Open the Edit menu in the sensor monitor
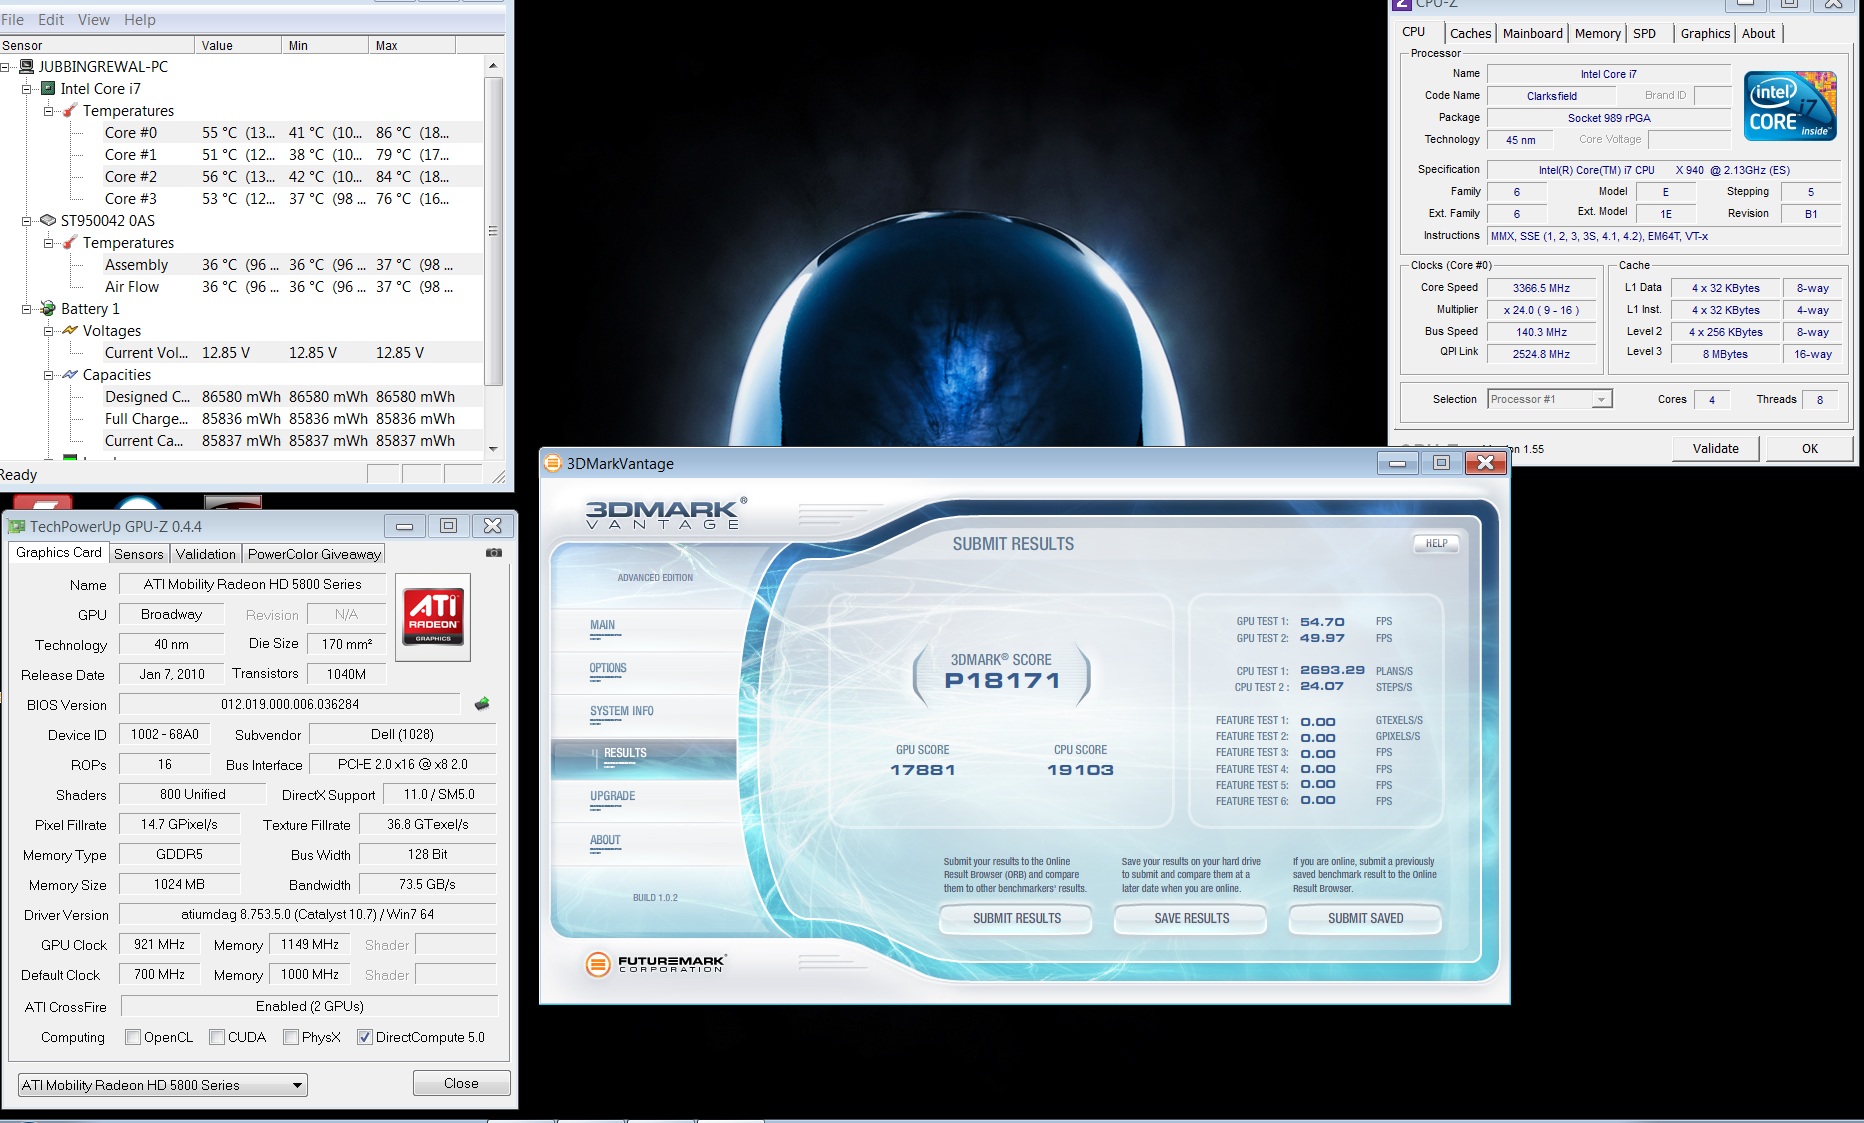The height and width of the screenshot is (1123, 1864). pos(51,20)
